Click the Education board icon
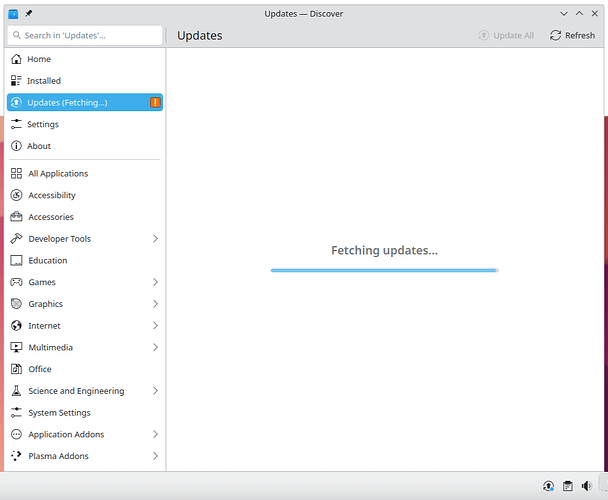The image size is (608, 500). pyautogui.click(x=16, y=260)
